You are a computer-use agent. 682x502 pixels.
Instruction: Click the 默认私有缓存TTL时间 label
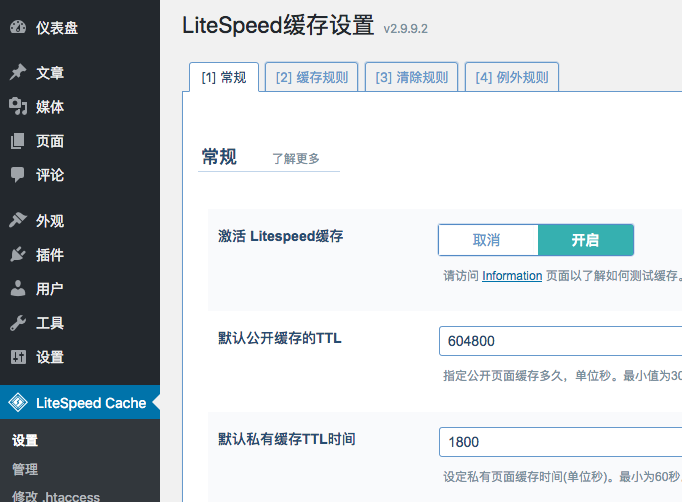(x=287, y=439)
